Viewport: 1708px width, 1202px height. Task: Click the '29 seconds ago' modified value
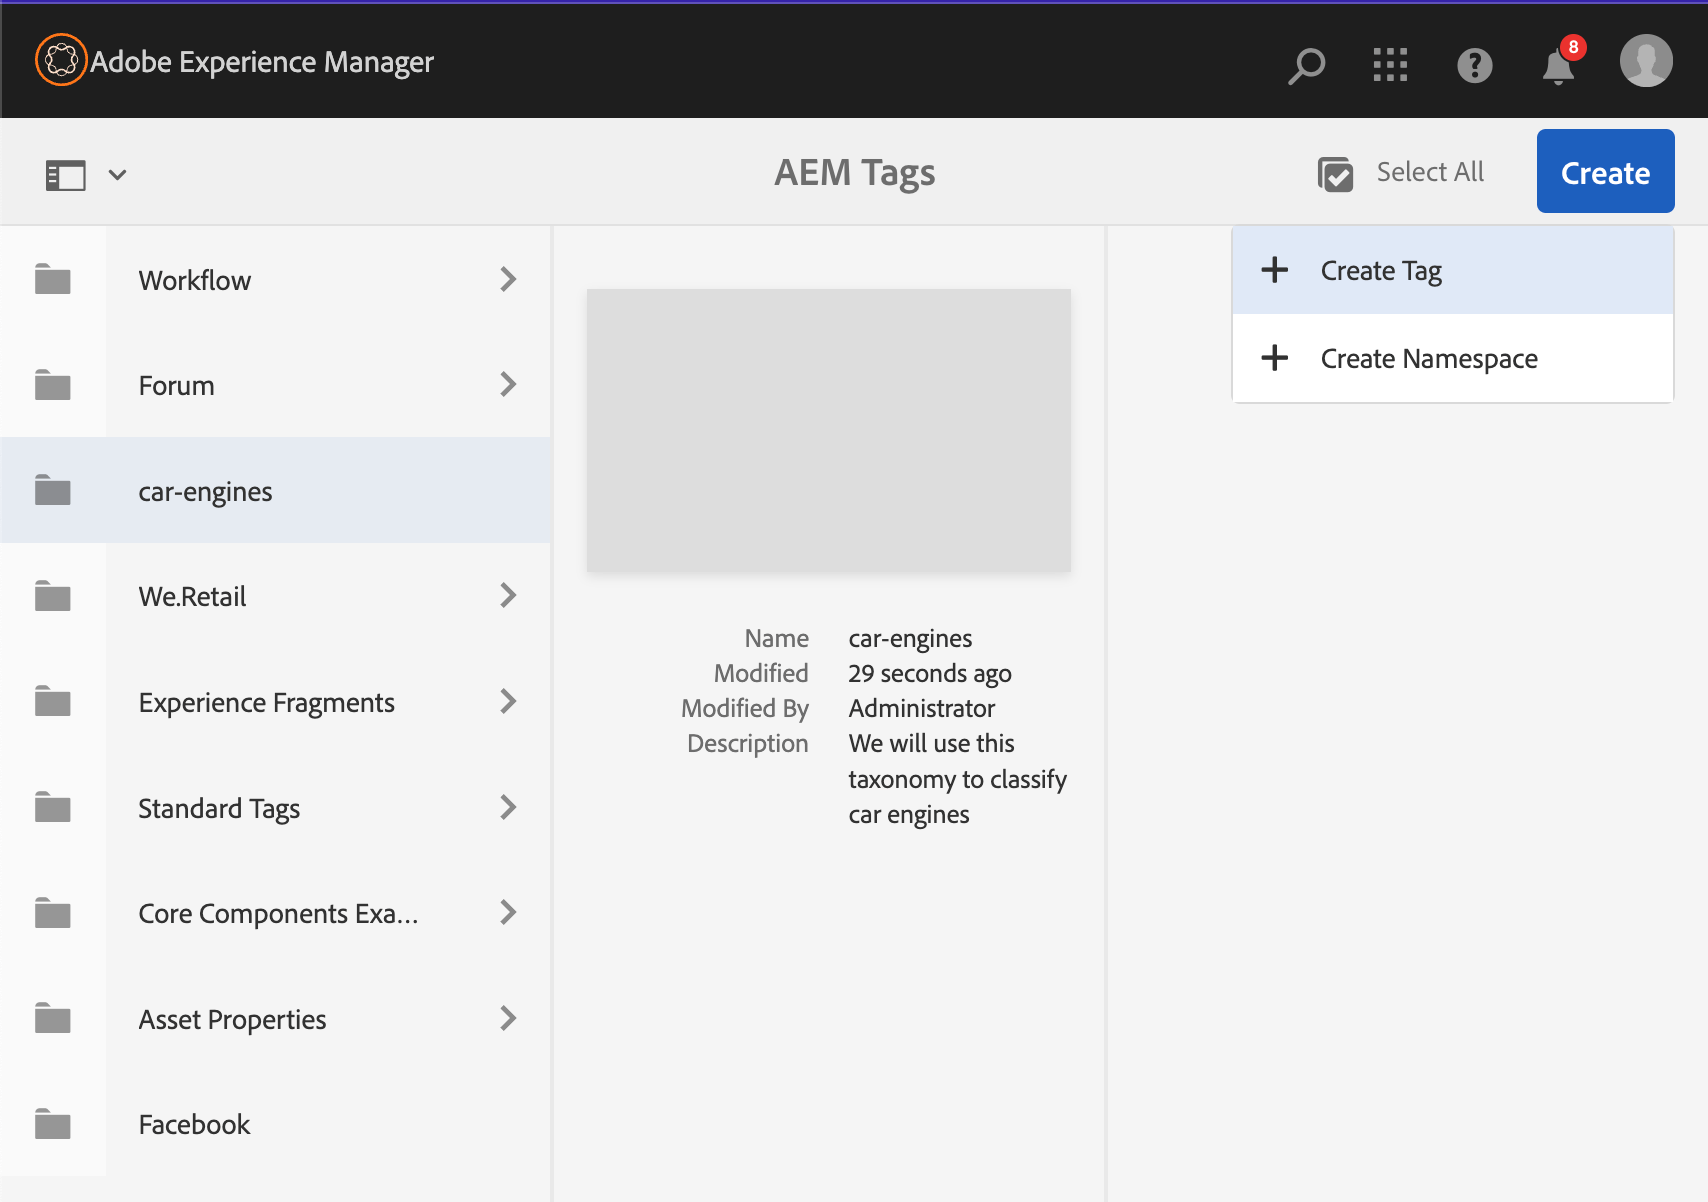click(930, 674)
